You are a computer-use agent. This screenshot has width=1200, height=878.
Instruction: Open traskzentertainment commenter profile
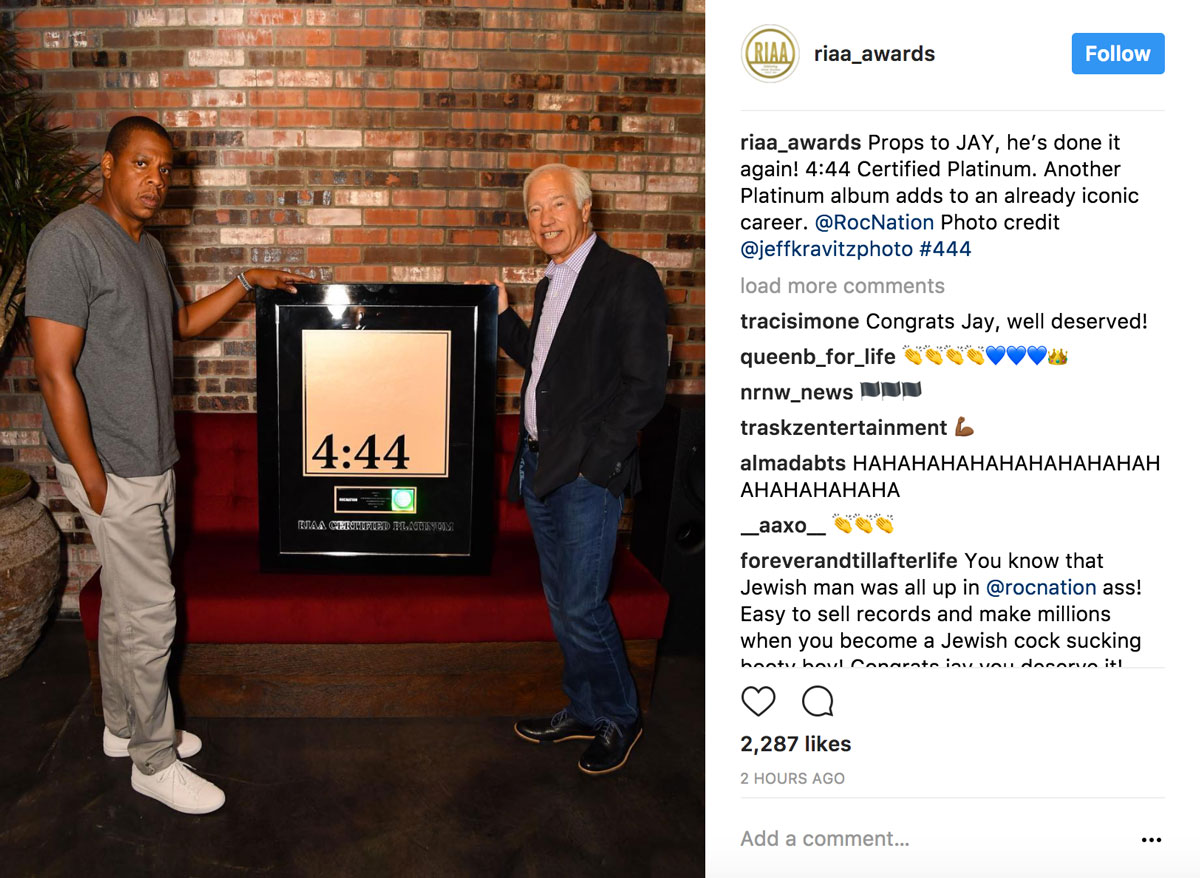(x=844, y=428)
